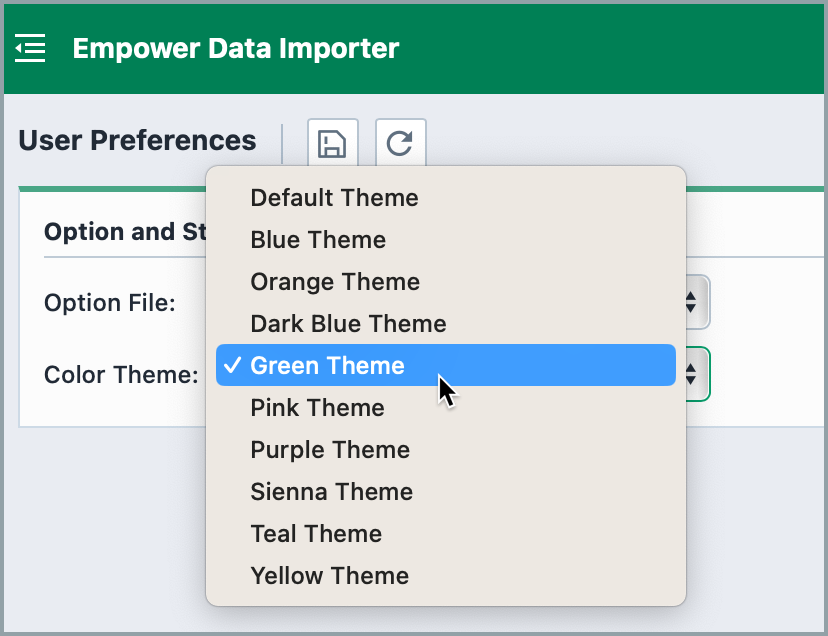Click the save preferences floppy icon
The height and width of the screenshot is (636, 828).
click(333, 144)
